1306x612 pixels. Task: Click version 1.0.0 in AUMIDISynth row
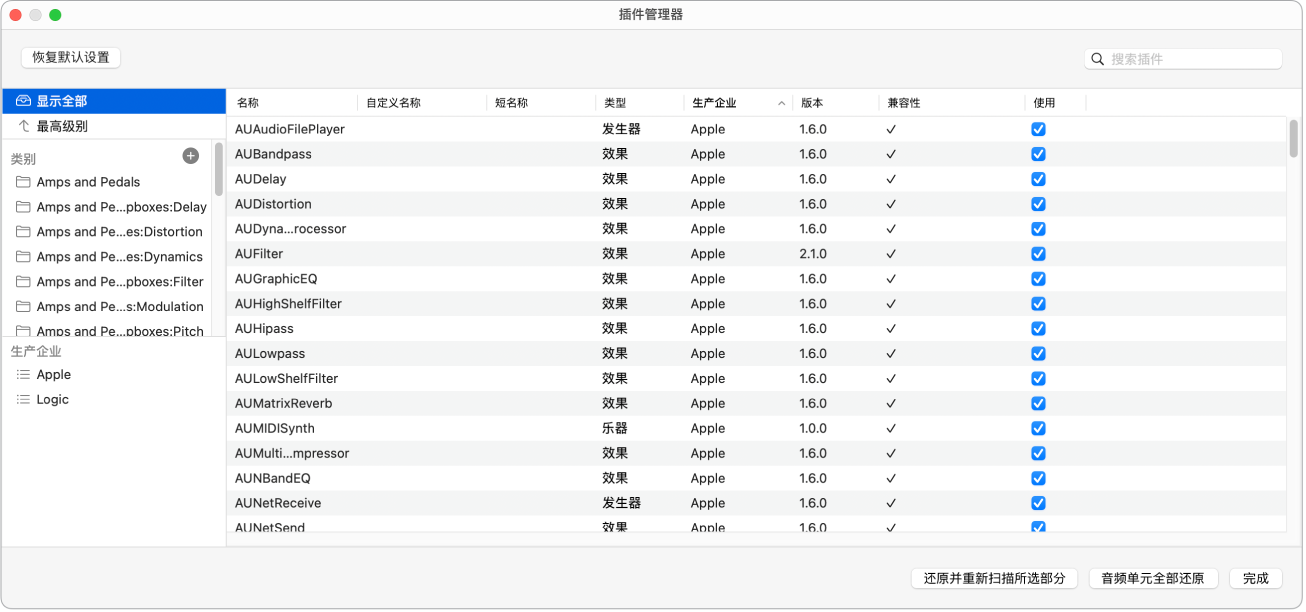[x=813, y=428]
